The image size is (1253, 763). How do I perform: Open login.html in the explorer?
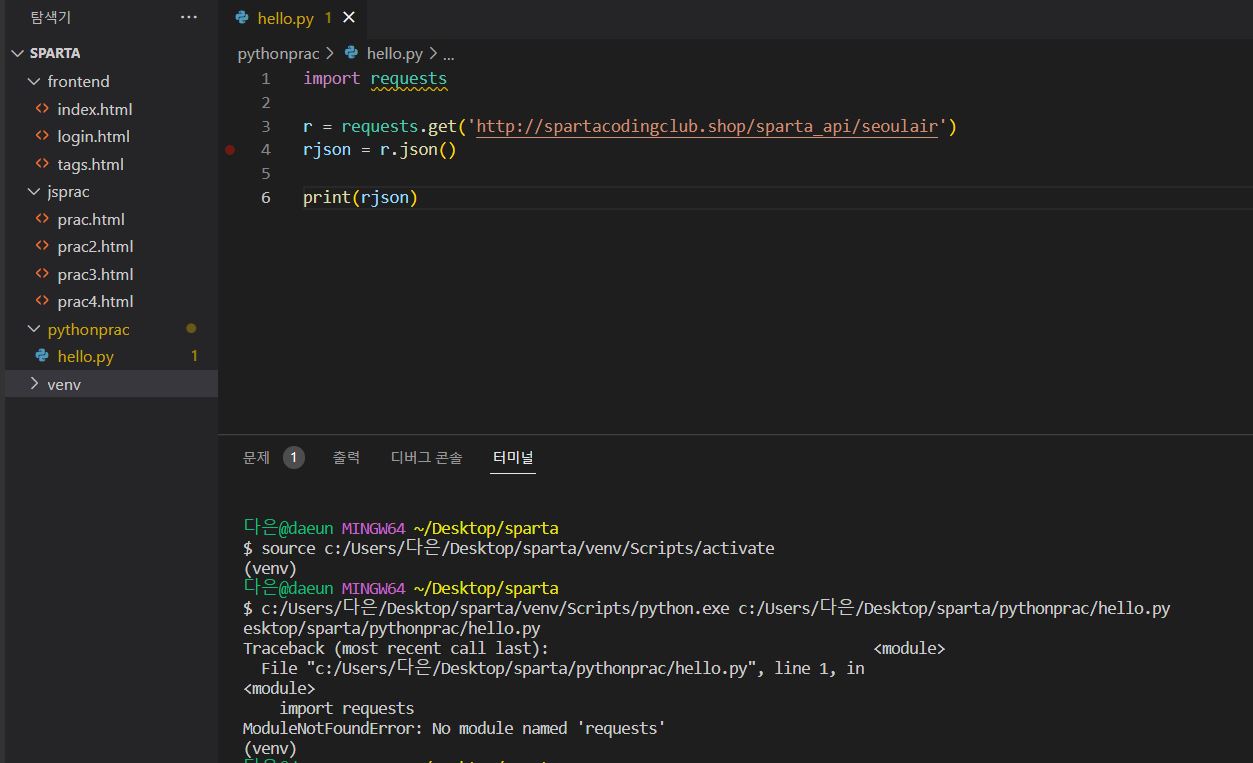tap(93, 136)
